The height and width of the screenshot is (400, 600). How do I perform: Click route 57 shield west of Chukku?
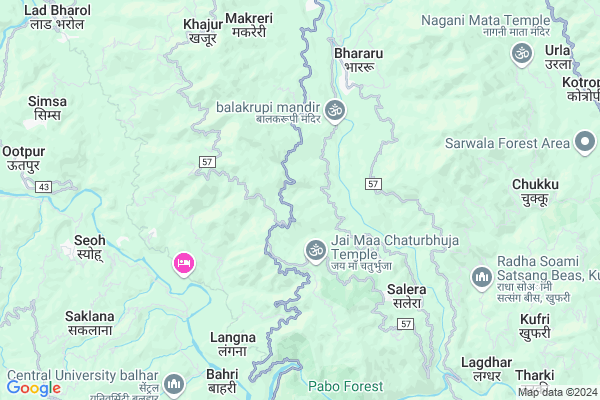coord(373,184)
